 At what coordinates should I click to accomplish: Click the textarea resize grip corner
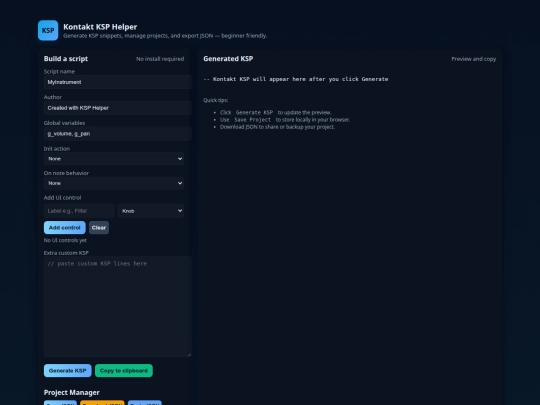[189, 354]
